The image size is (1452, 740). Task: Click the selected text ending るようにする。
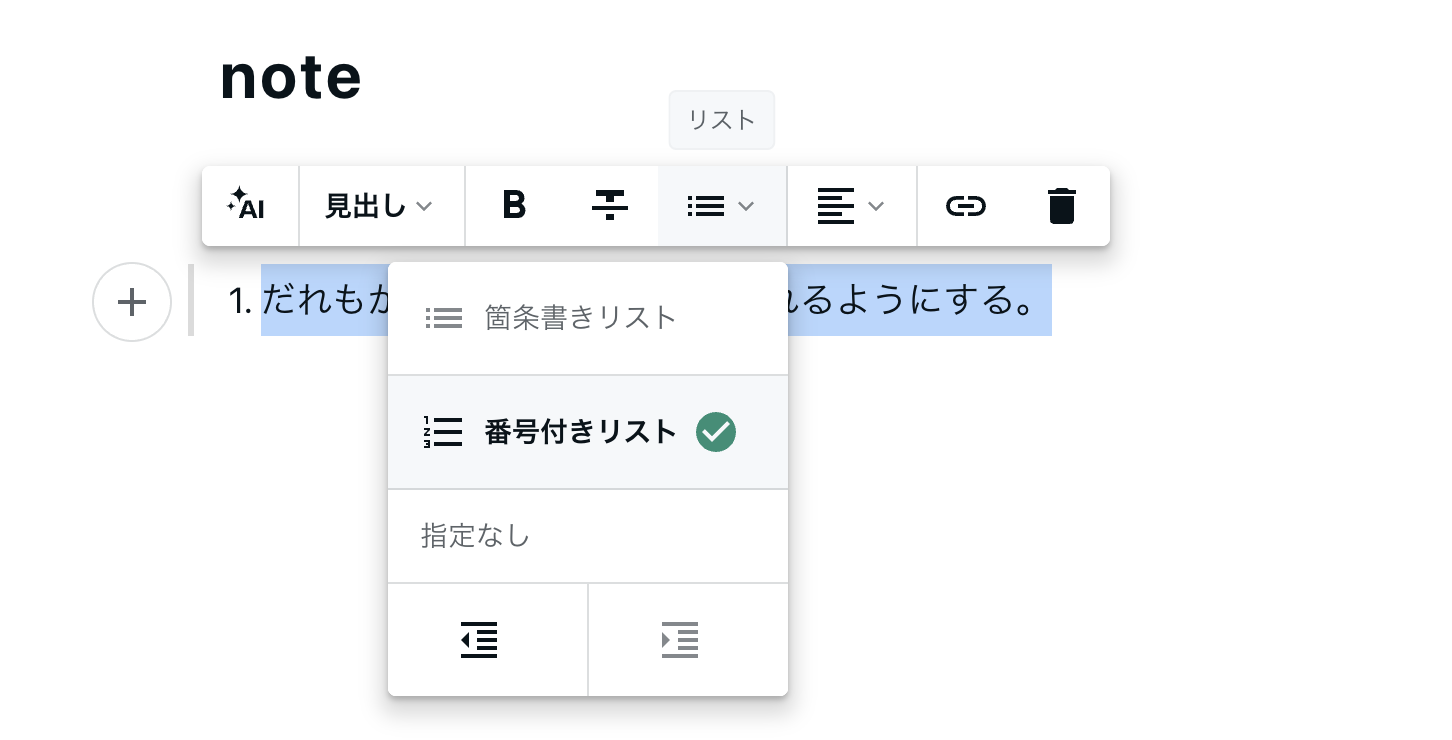[919, 300]
